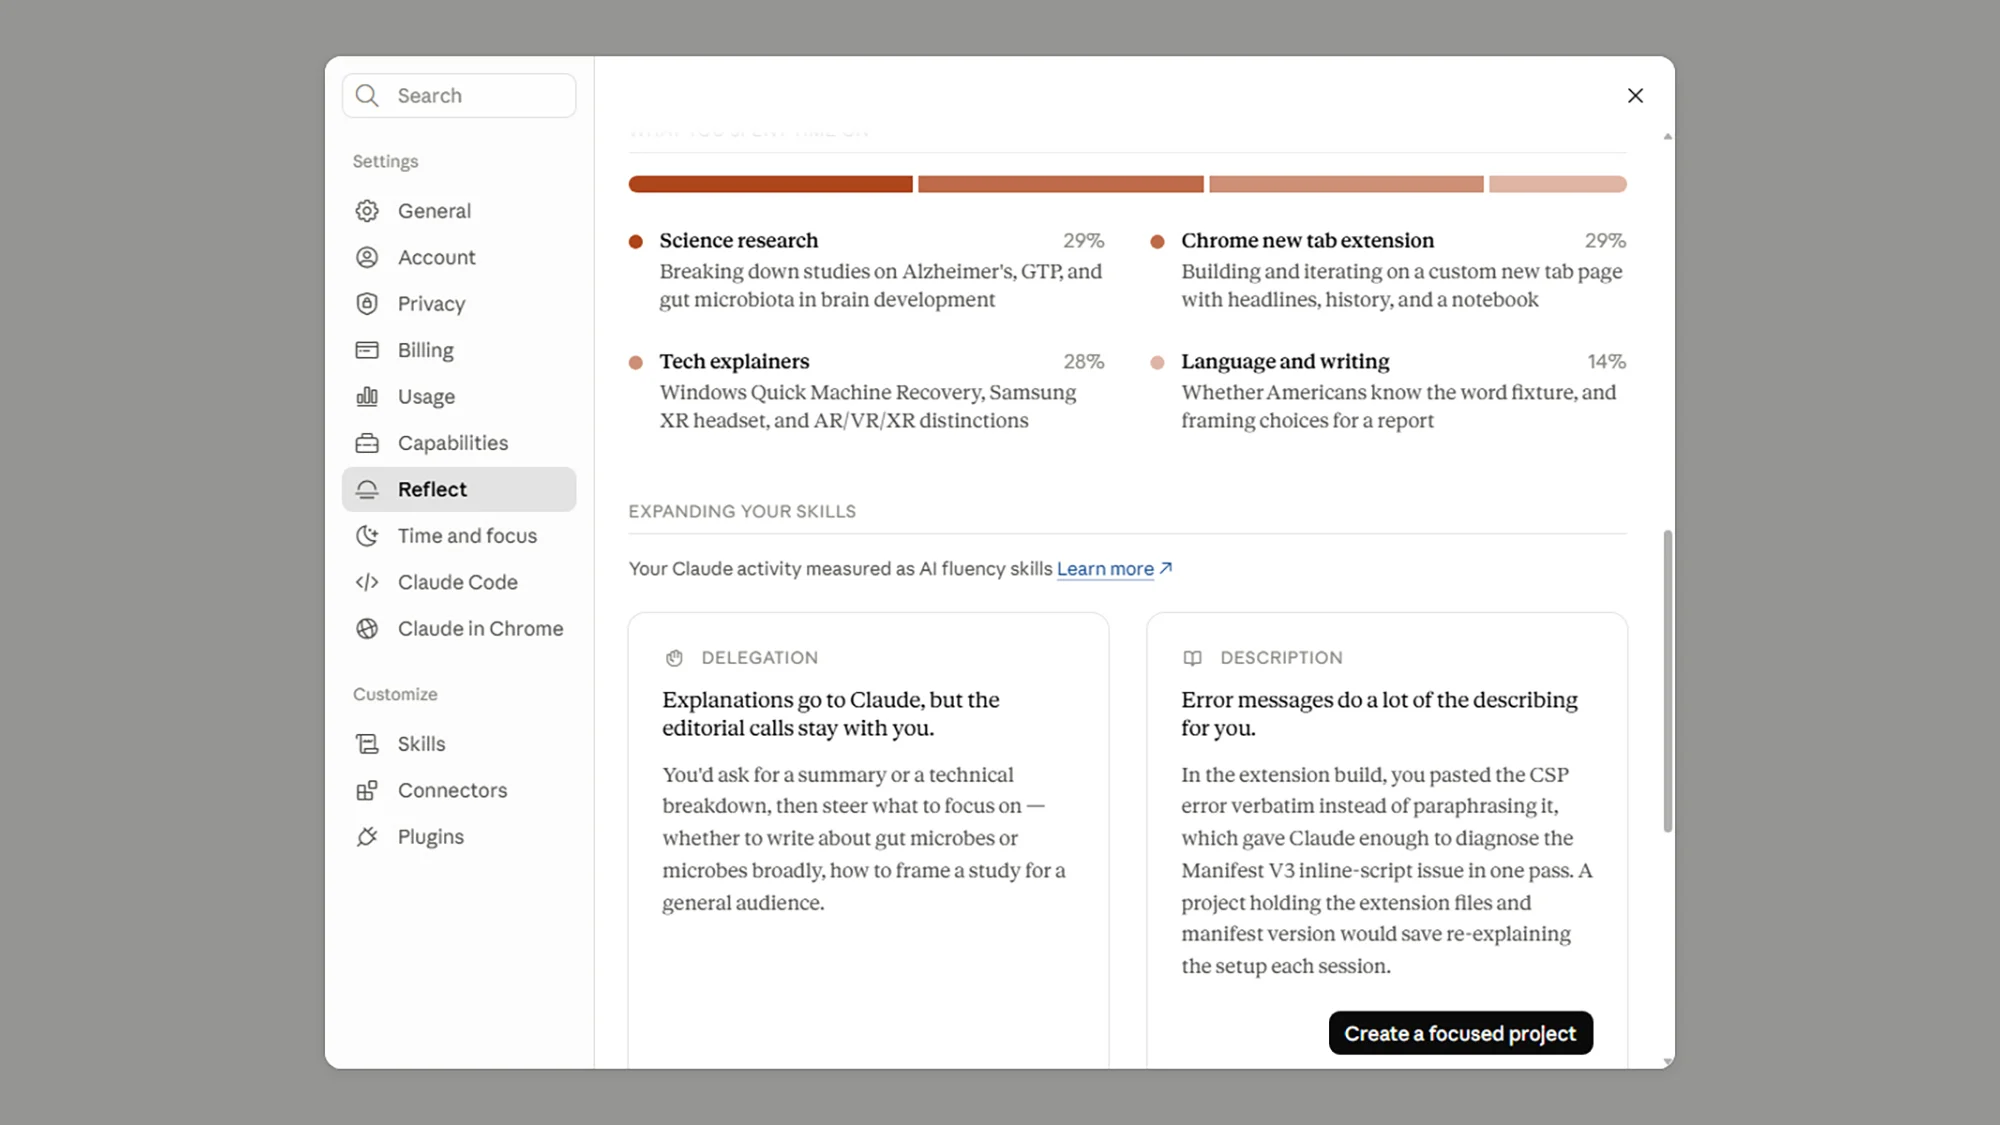Click the Science research heading

(x=738, y=241)
